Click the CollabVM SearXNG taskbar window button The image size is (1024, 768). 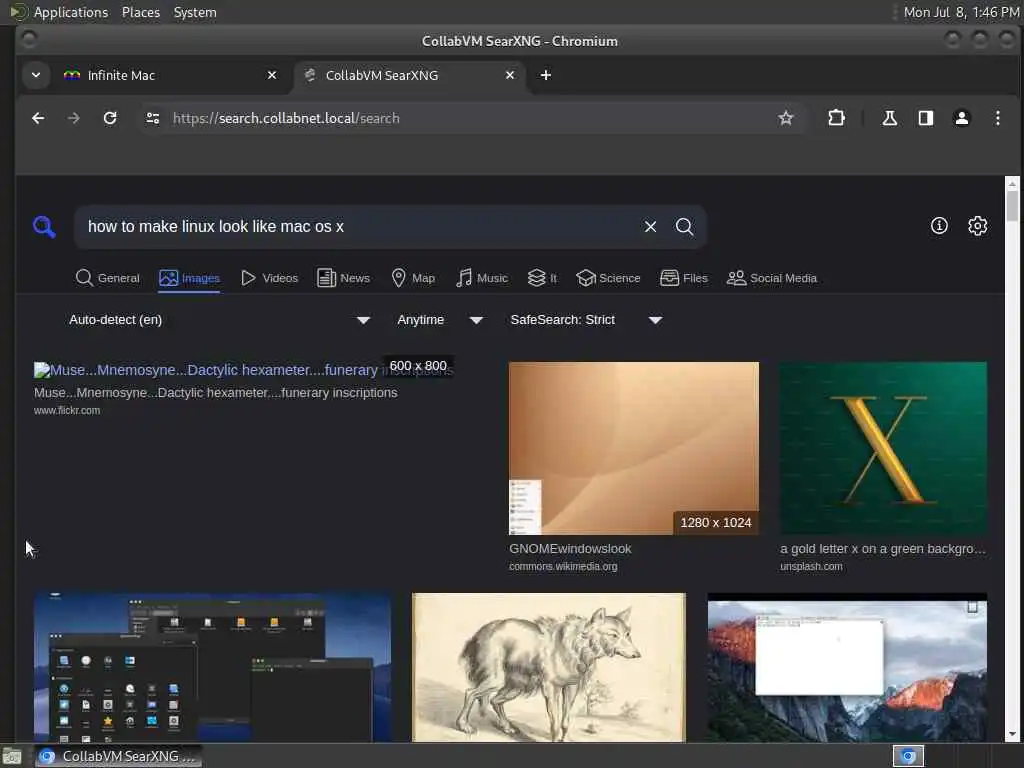click(x=118, y=756)
